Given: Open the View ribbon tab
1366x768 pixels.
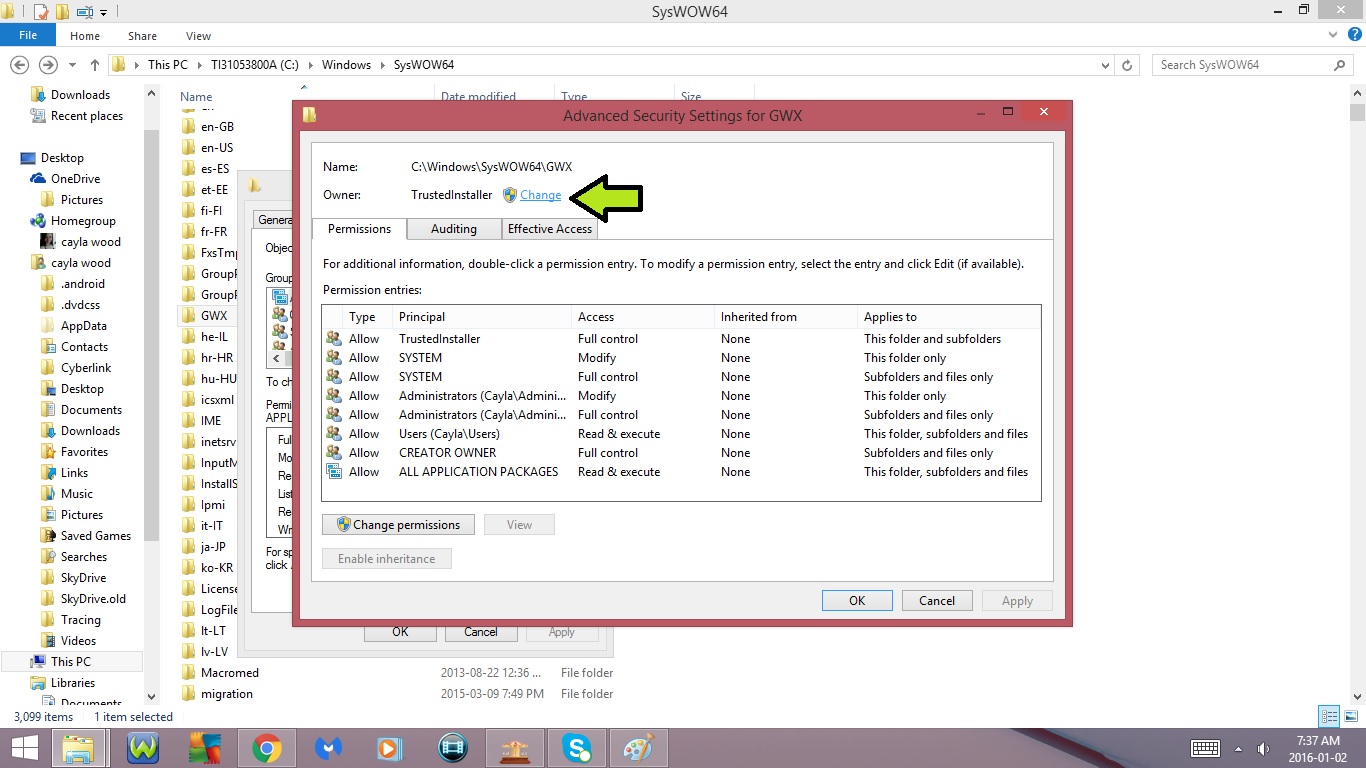Looking at the screenshot, I should click(x=198, y=36).
